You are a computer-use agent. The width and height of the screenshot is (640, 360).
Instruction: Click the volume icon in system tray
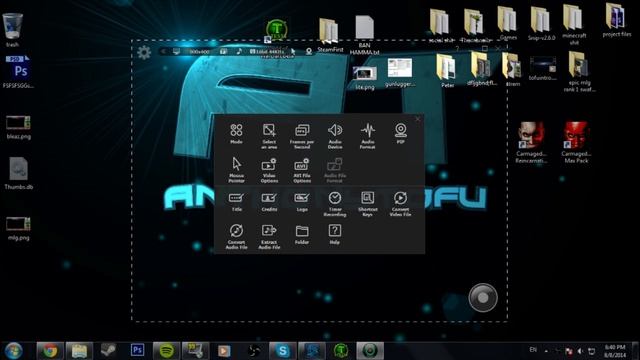[x=580, y=351]
